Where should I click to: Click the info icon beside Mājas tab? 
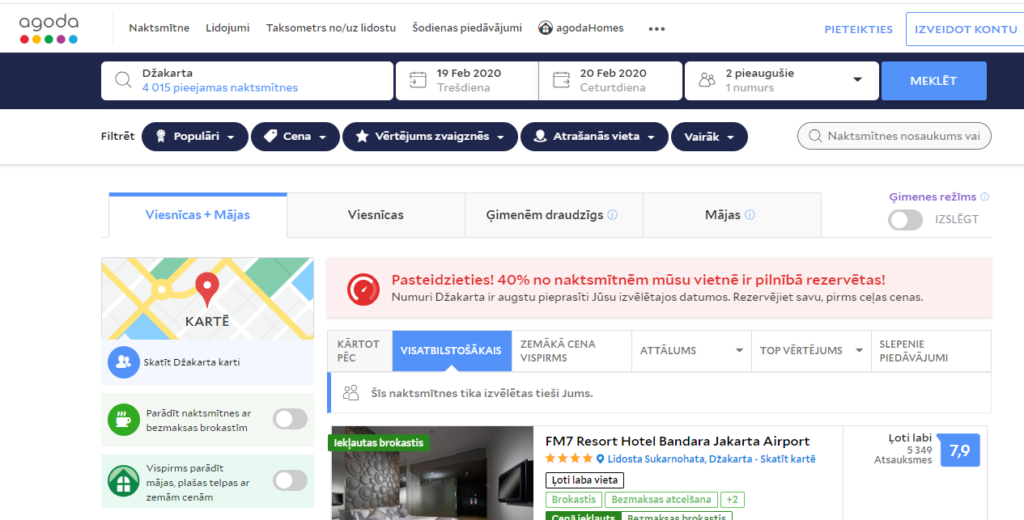pos(750,215)
